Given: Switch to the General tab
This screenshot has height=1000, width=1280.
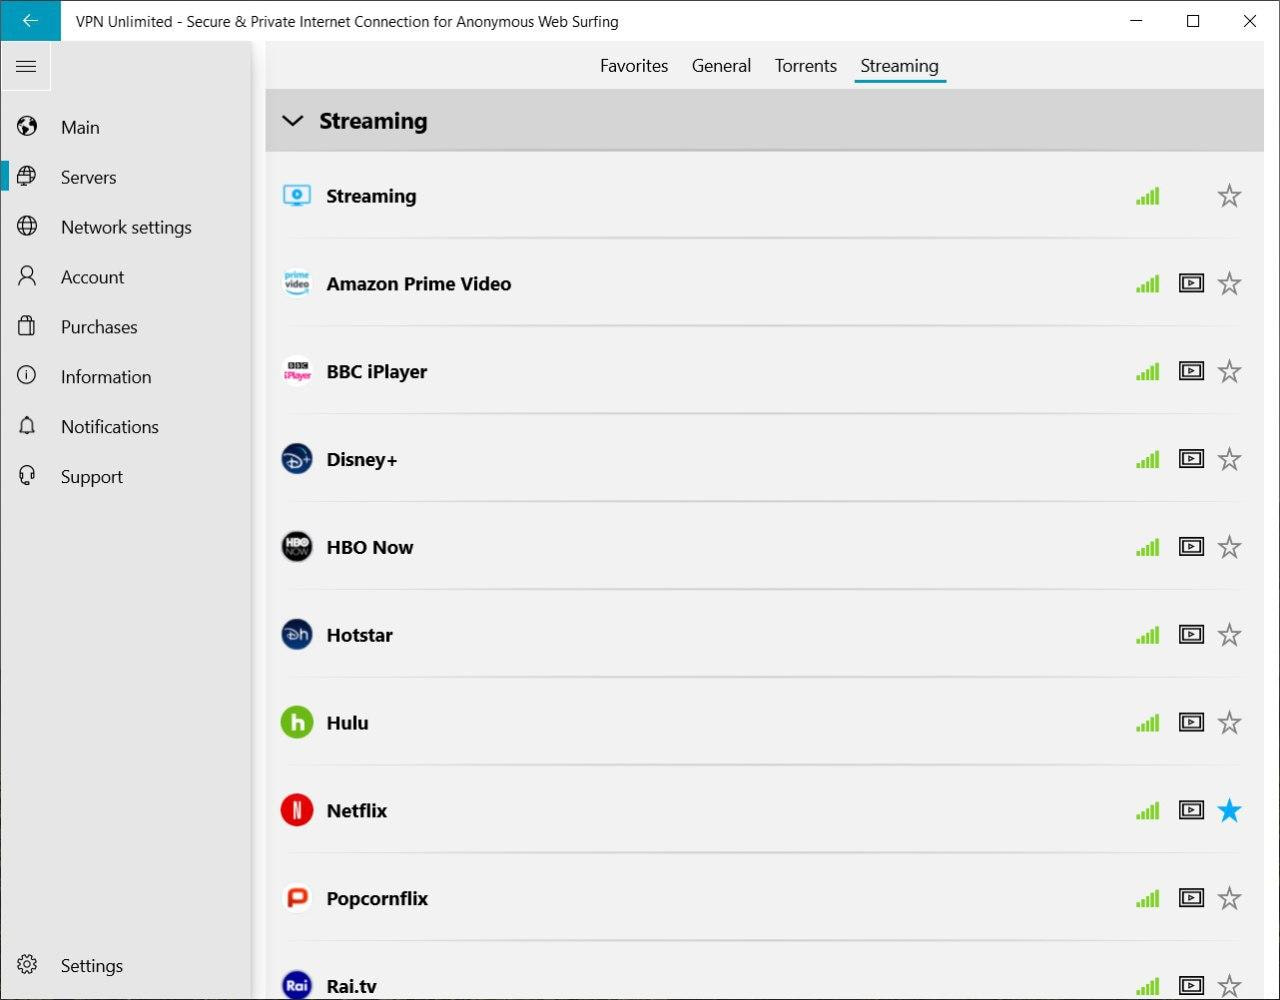Looking at the screenshot, I should pyautogui.click(x=721, y=66).
